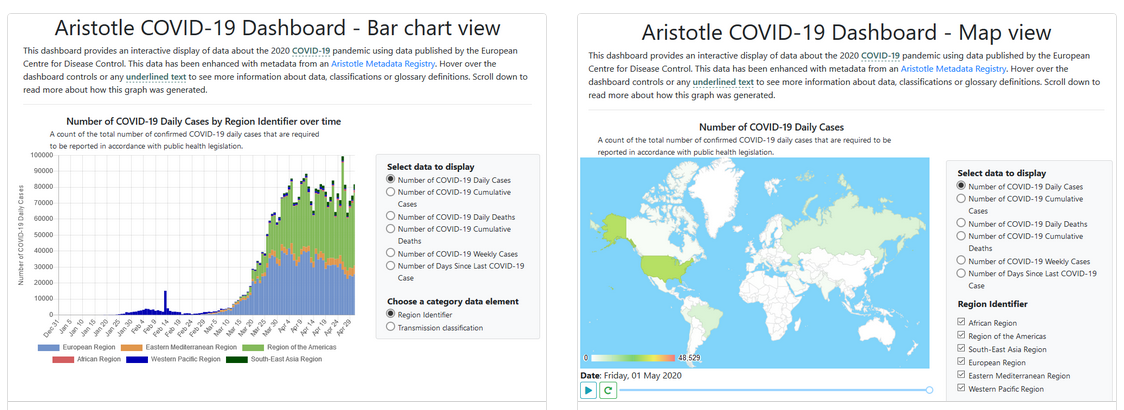Uncheck the South-East Asia Region checkbox
The image size is (1124, 410).
tap(962, 349)
